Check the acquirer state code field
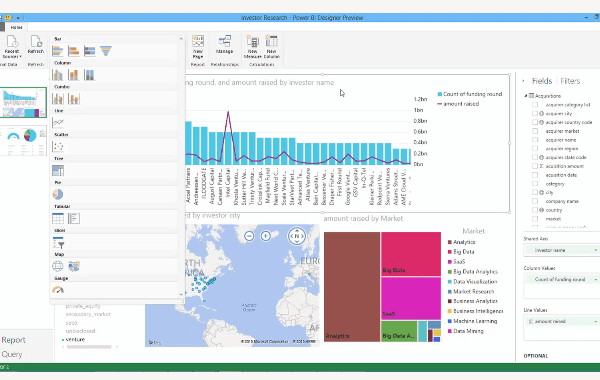The height and width of the screenshot is (380, 600). 535,157
